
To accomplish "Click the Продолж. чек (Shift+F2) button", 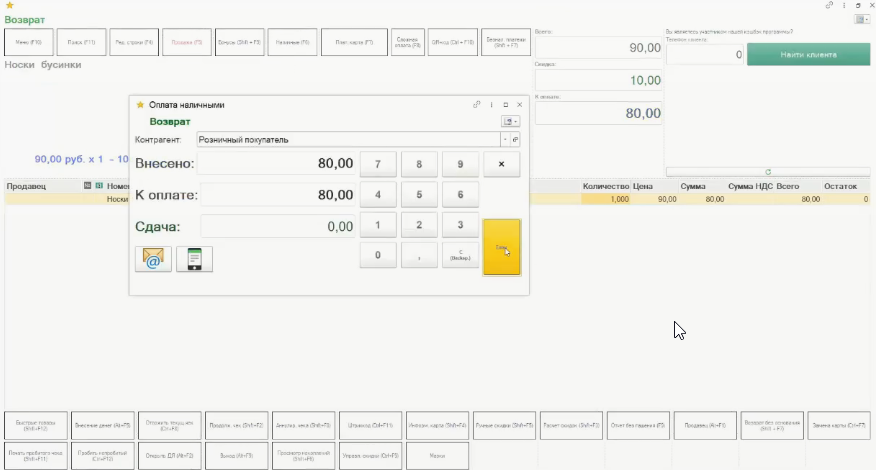I will coord(237,425).
